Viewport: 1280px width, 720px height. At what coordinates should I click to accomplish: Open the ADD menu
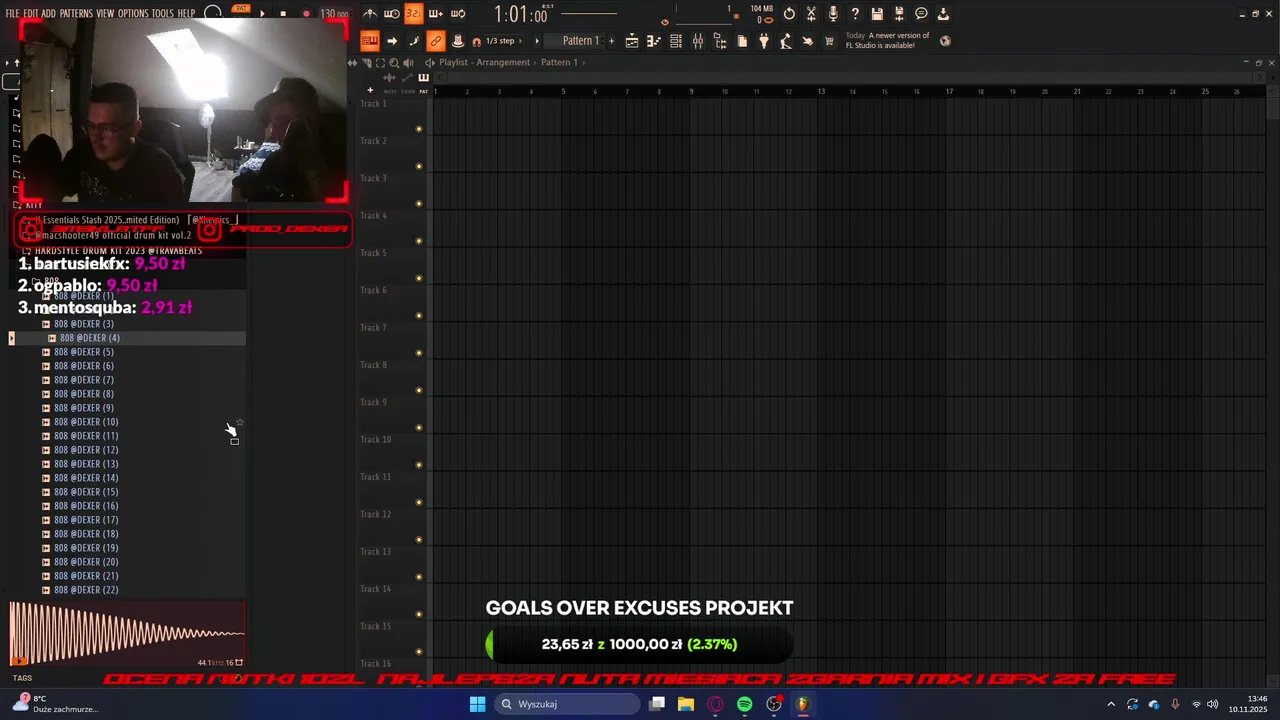[x=49, y=14]
